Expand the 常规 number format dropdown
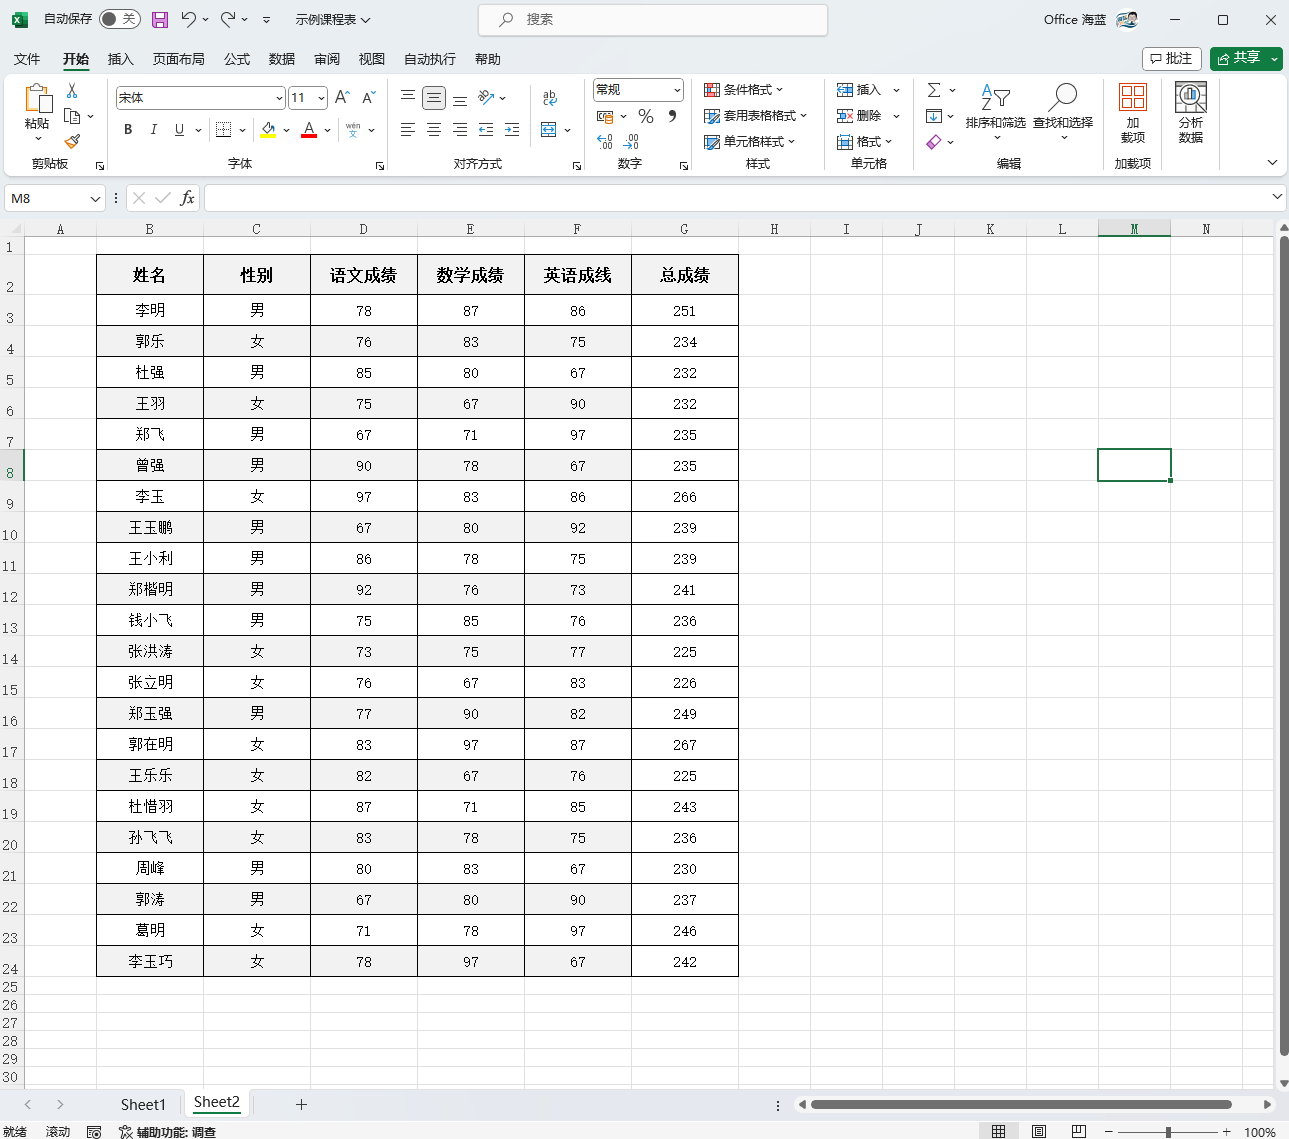The width and height of the screenshot is (1289, 1139). tap(677, 90)
